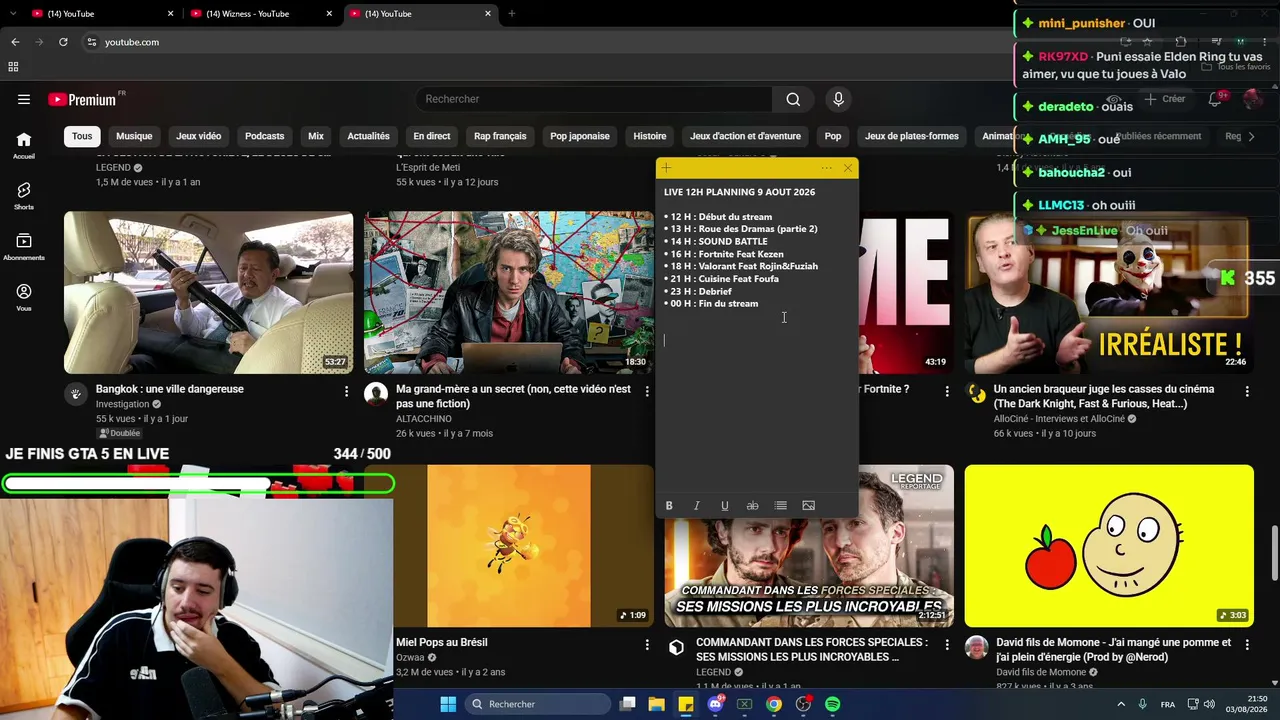The height and width of the screenshot is (720, 1280).
Task: Open Abonnements from the sidebar
Action: (x=24, y=247)
